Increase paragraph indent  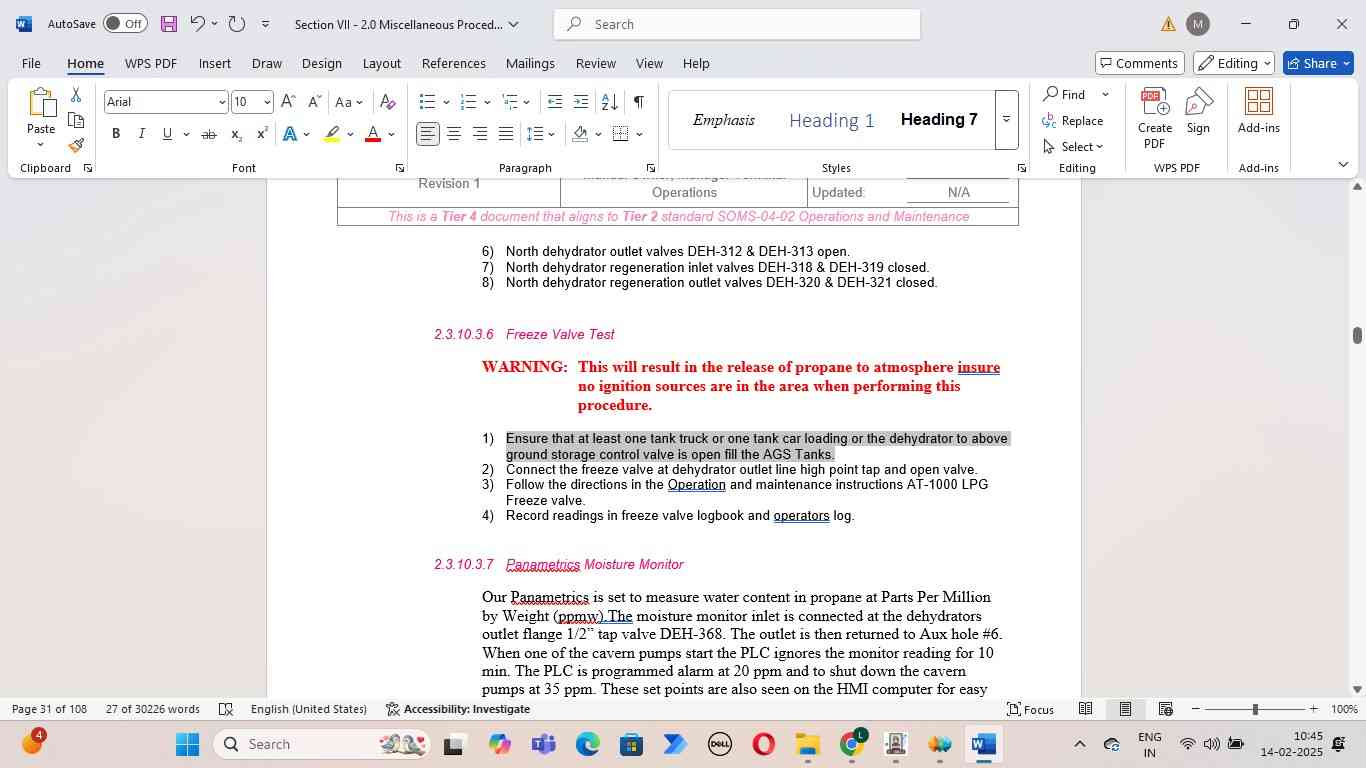click(581, 102)
